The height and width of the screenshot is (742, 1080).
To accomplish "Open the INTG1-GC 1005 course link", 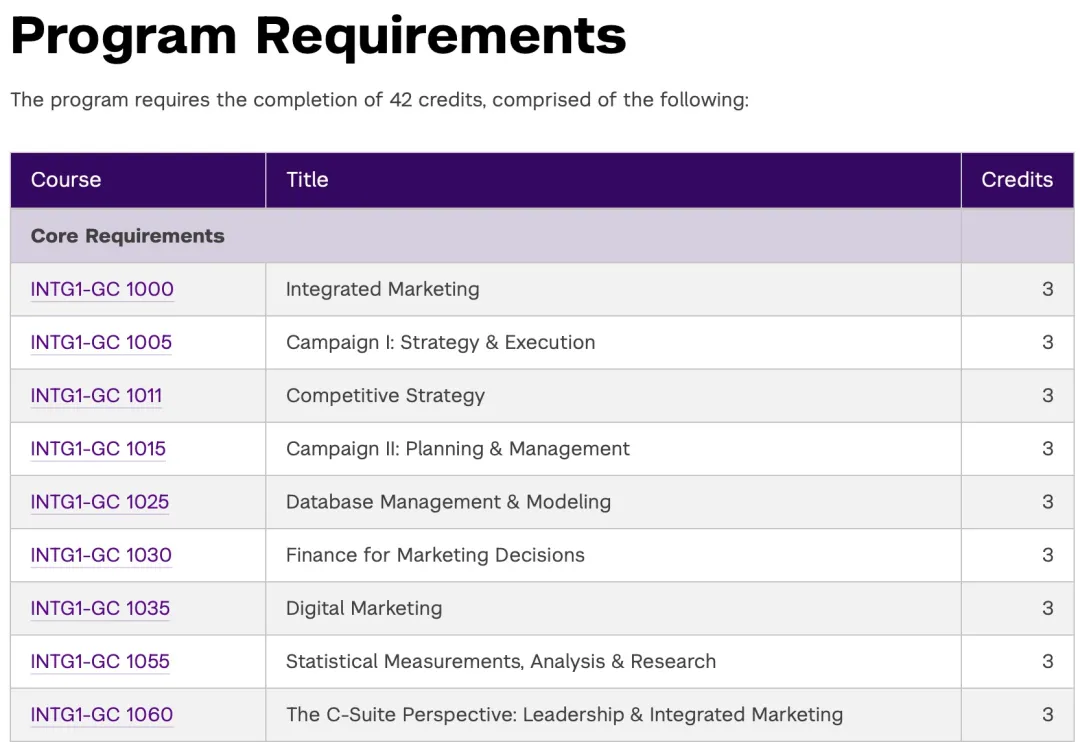I will [101, 342].
